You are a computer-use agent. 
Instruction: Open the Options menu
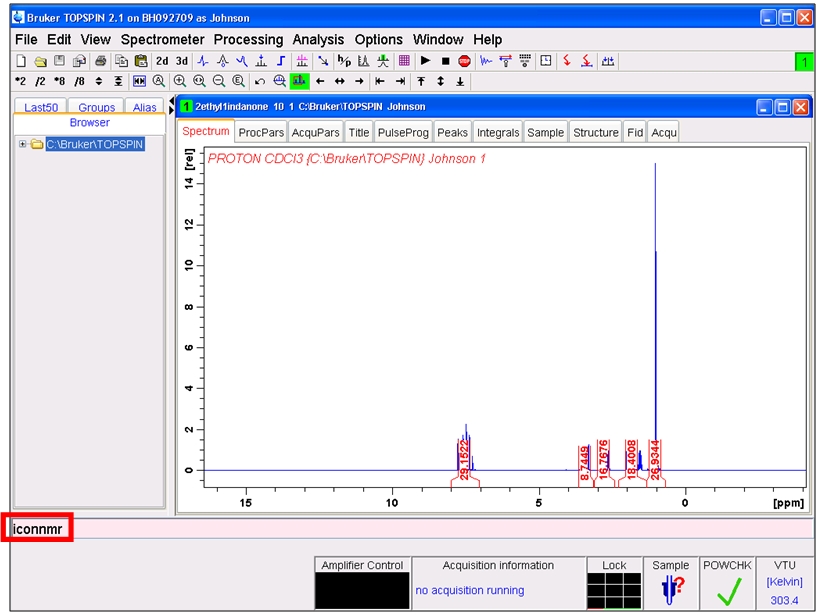(379, 40)
